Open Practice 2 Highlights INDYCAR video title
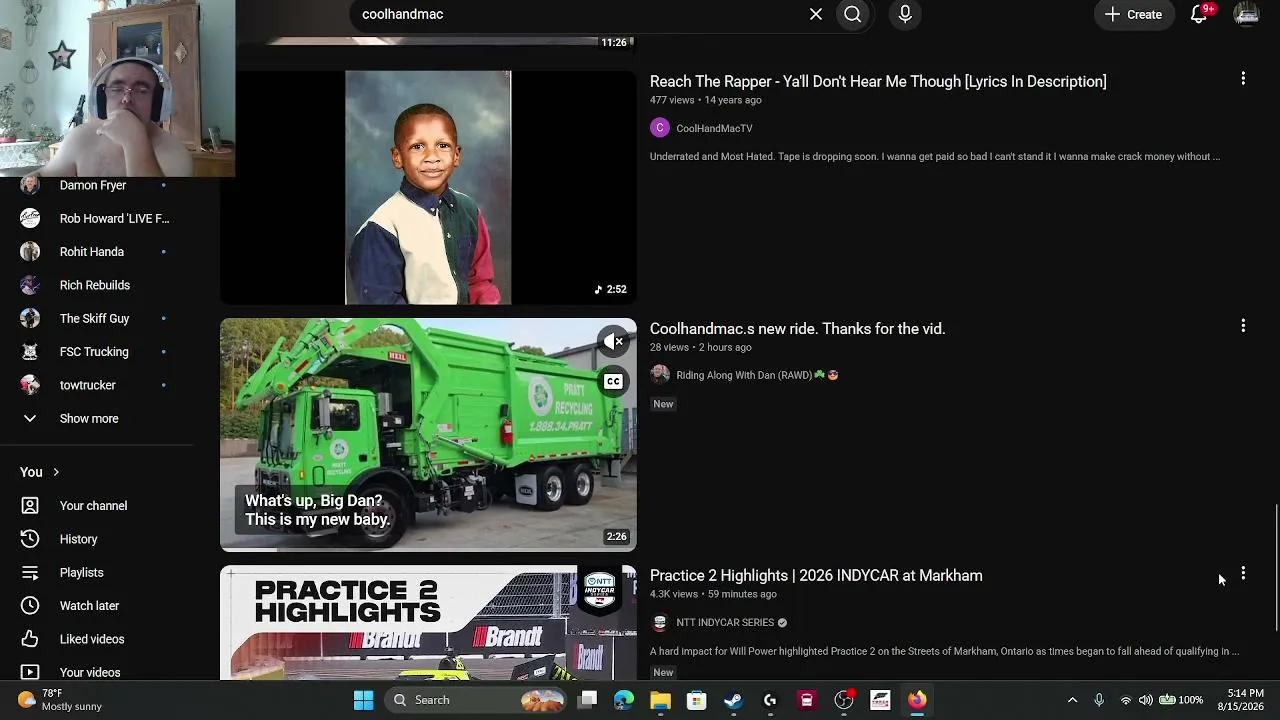The image size is (1280, 720). (x=816, y=576)
